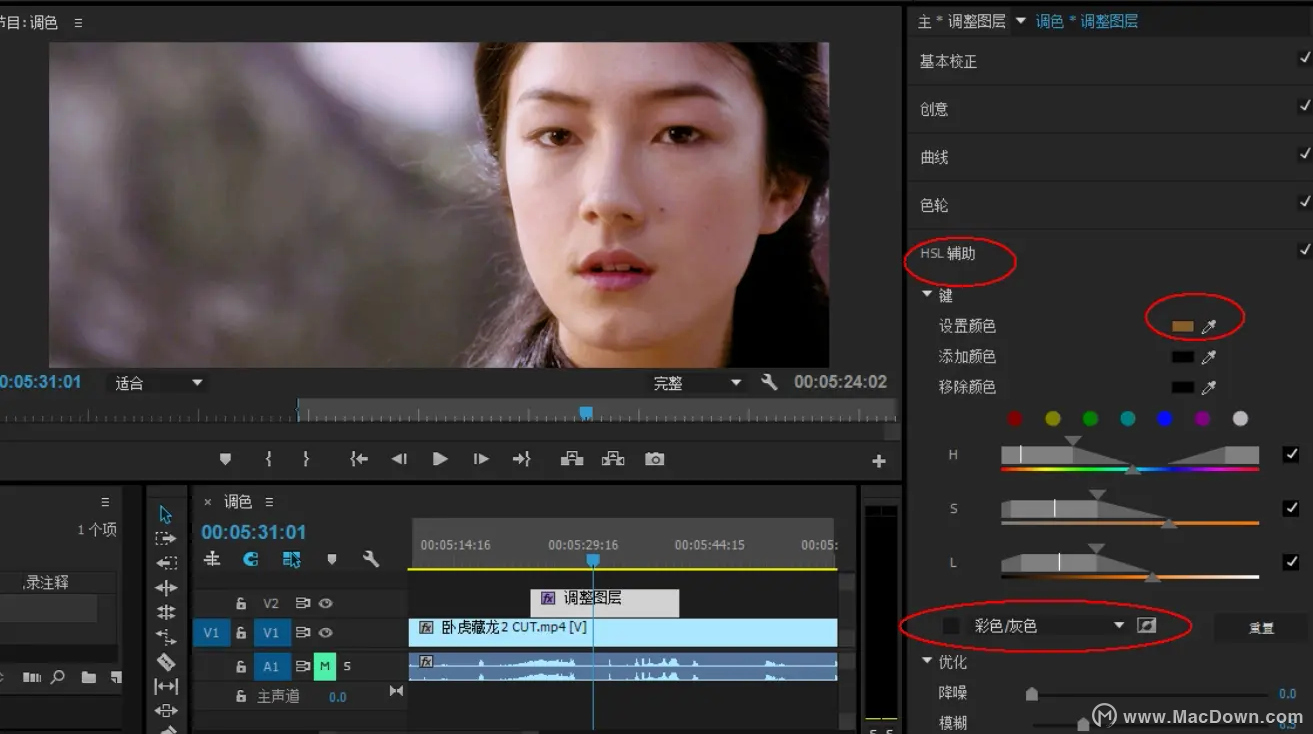Toggle timeline Snap magnet icon
The image size is (1313, 734).
[251, 559]
